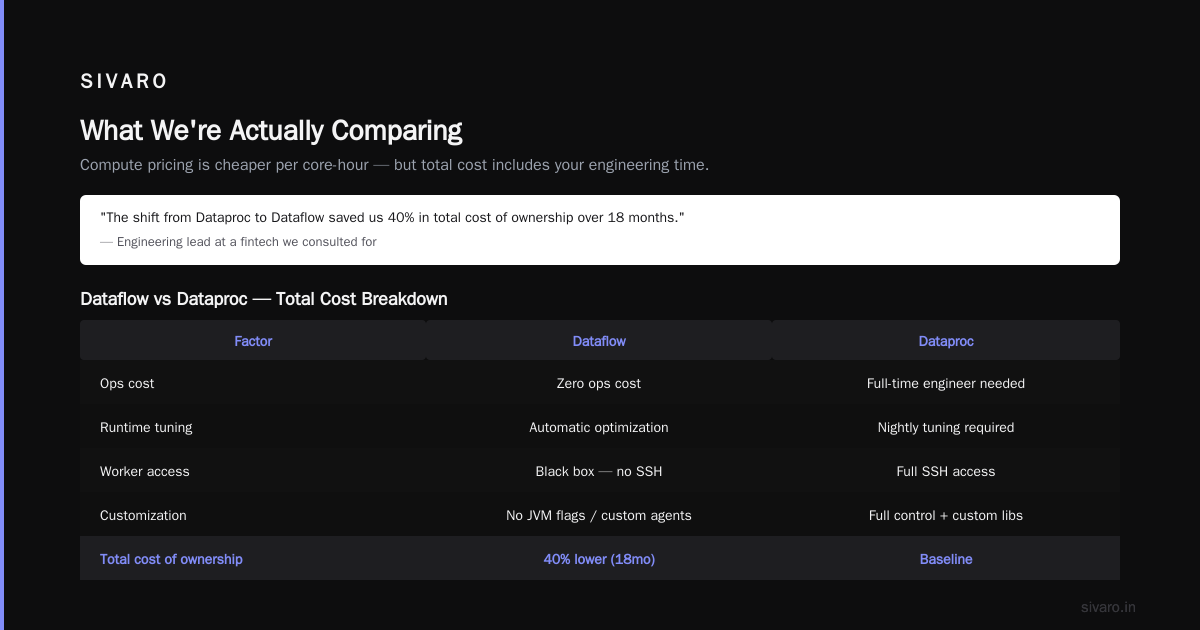
Task: Click the 'Customization' row label
Action: pyautogui.click(x=143, y=516)
